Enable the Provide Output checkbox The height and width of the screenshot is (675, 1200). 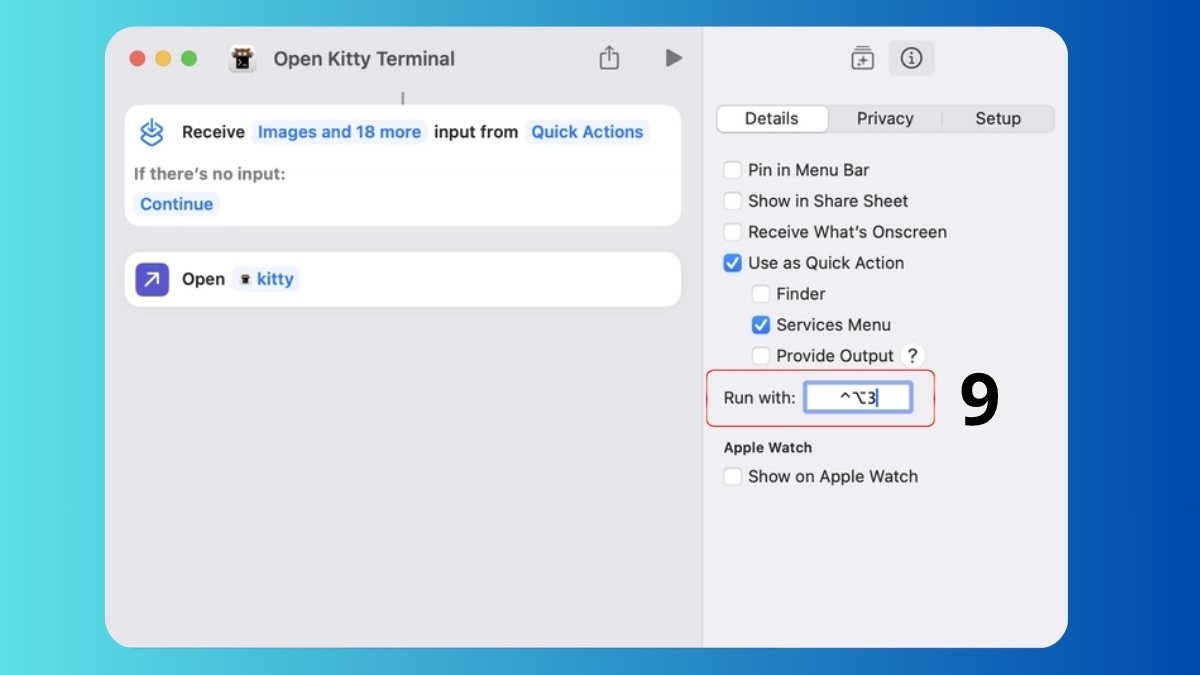tap(761, 356)
